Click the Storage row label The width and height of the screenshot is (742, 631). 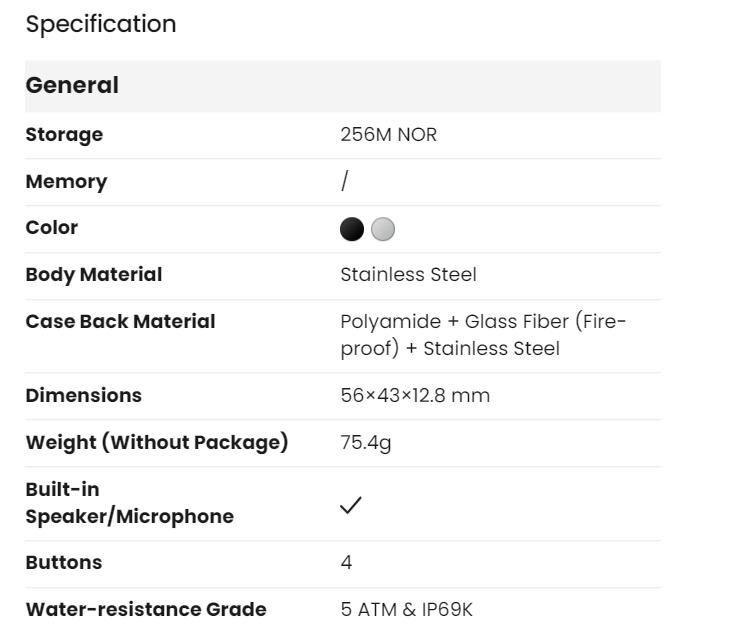click(64, 135)
